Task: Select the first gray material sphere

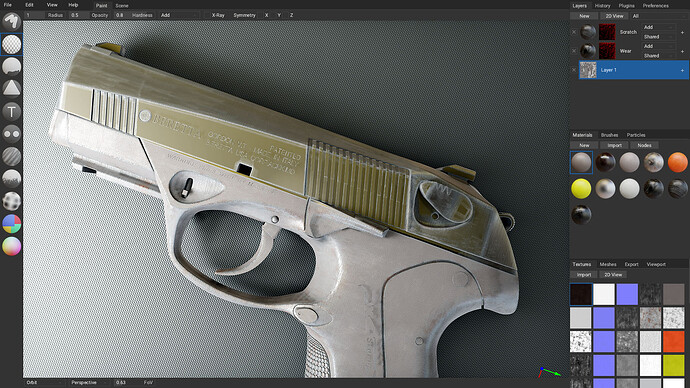Action: pos(581,162)
